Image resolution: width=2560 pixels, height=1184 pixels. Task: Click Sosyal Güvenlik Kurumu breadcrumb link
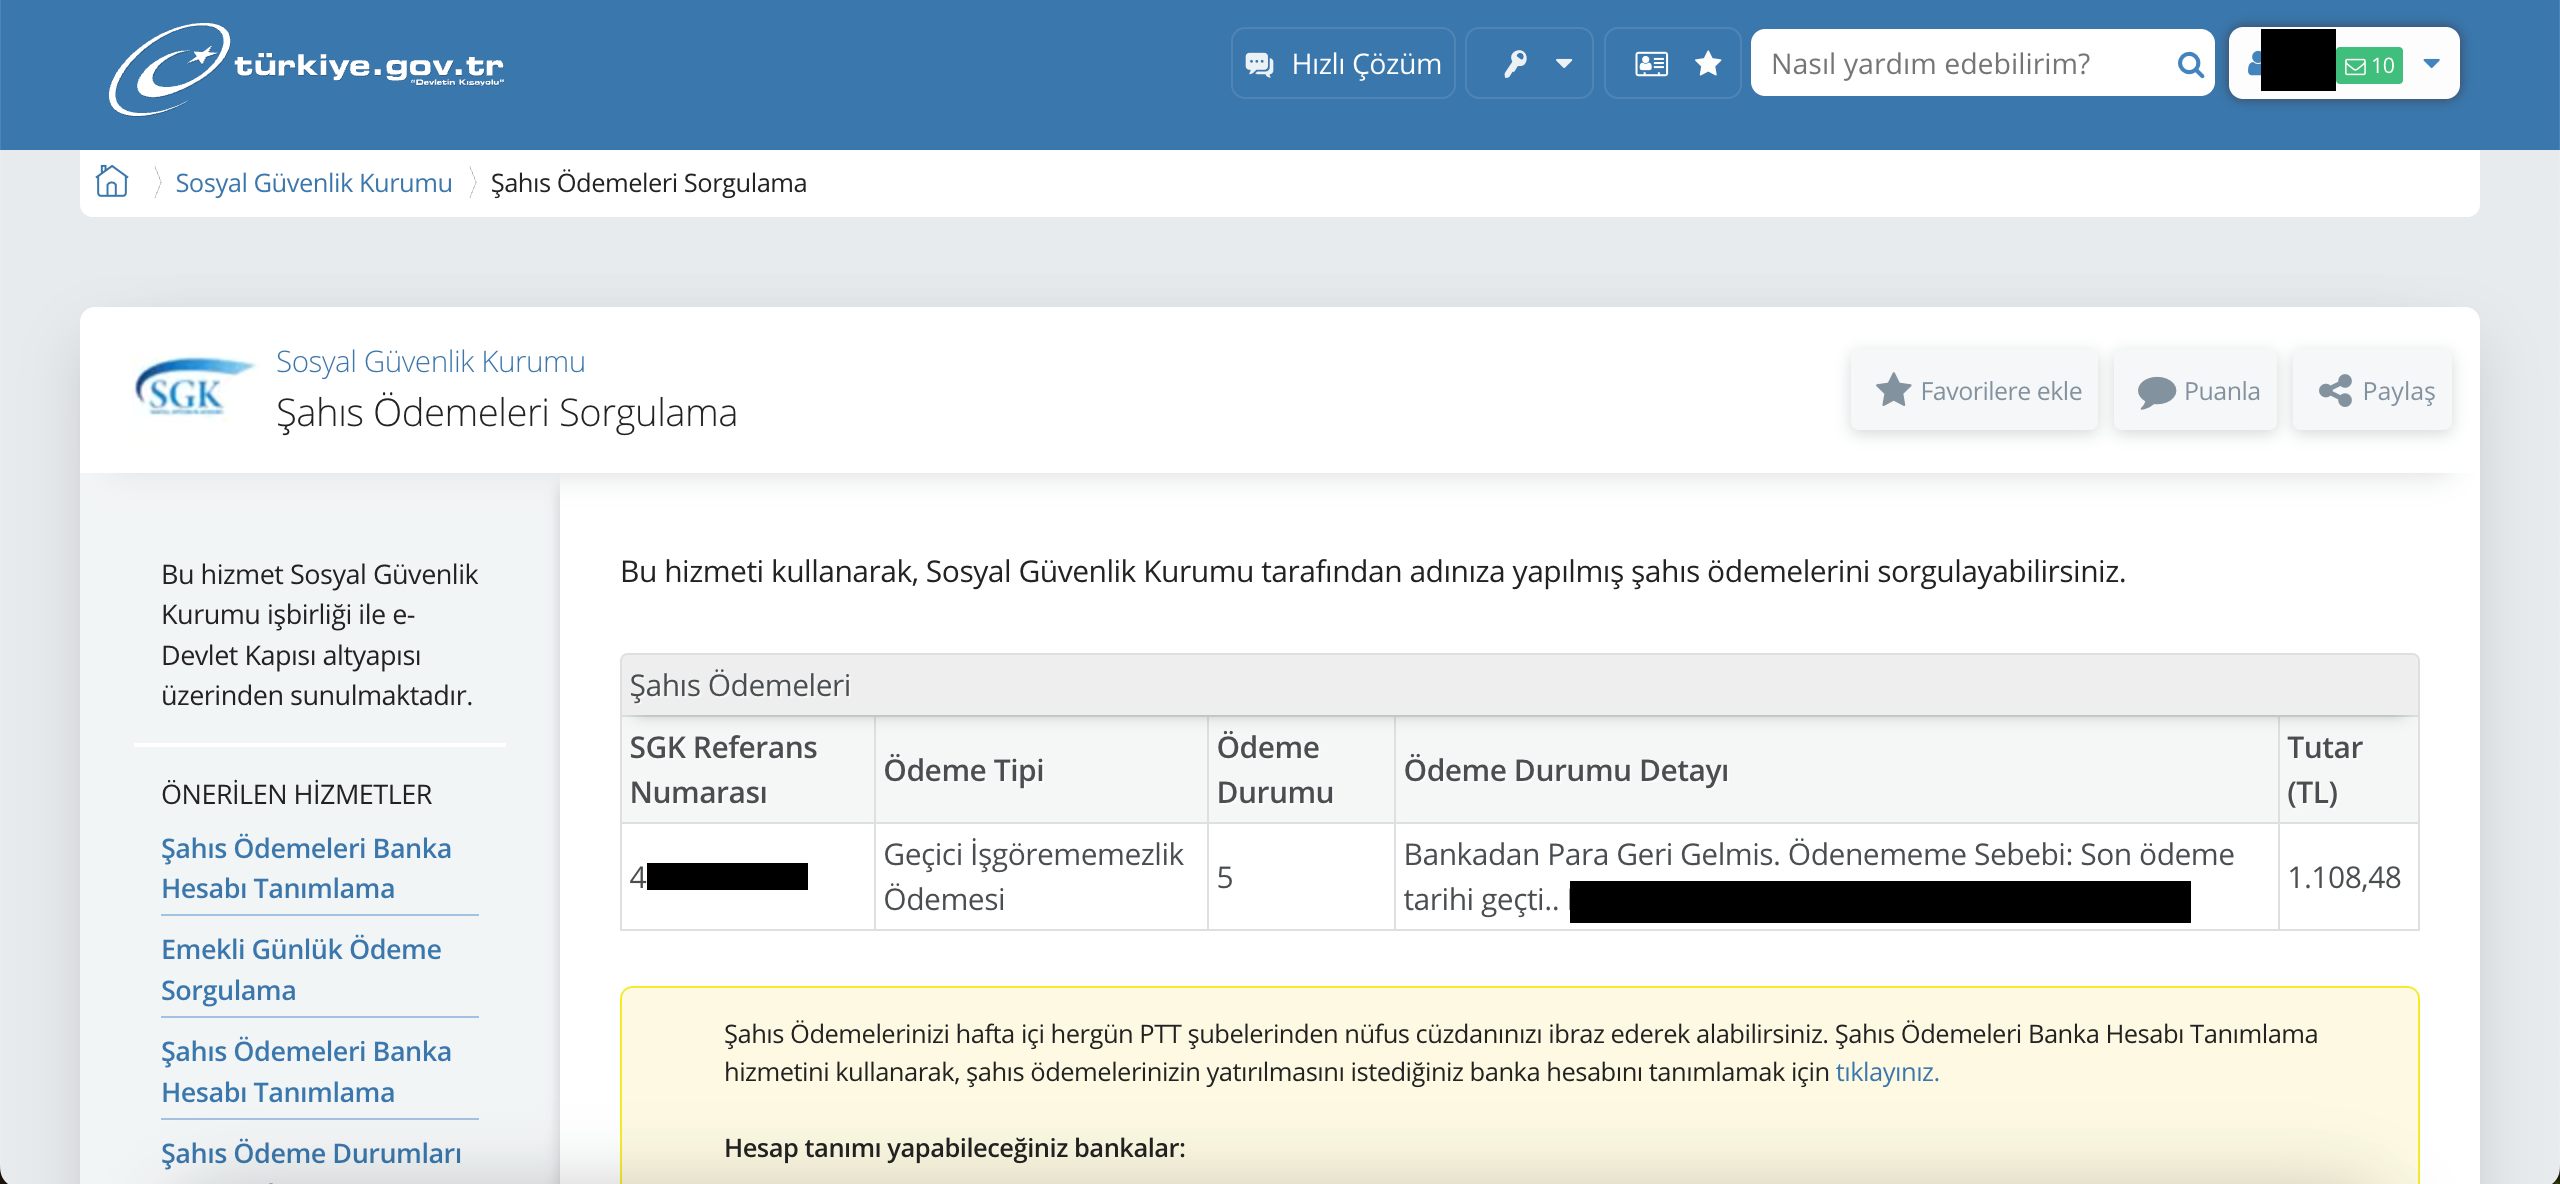point(313,183)
